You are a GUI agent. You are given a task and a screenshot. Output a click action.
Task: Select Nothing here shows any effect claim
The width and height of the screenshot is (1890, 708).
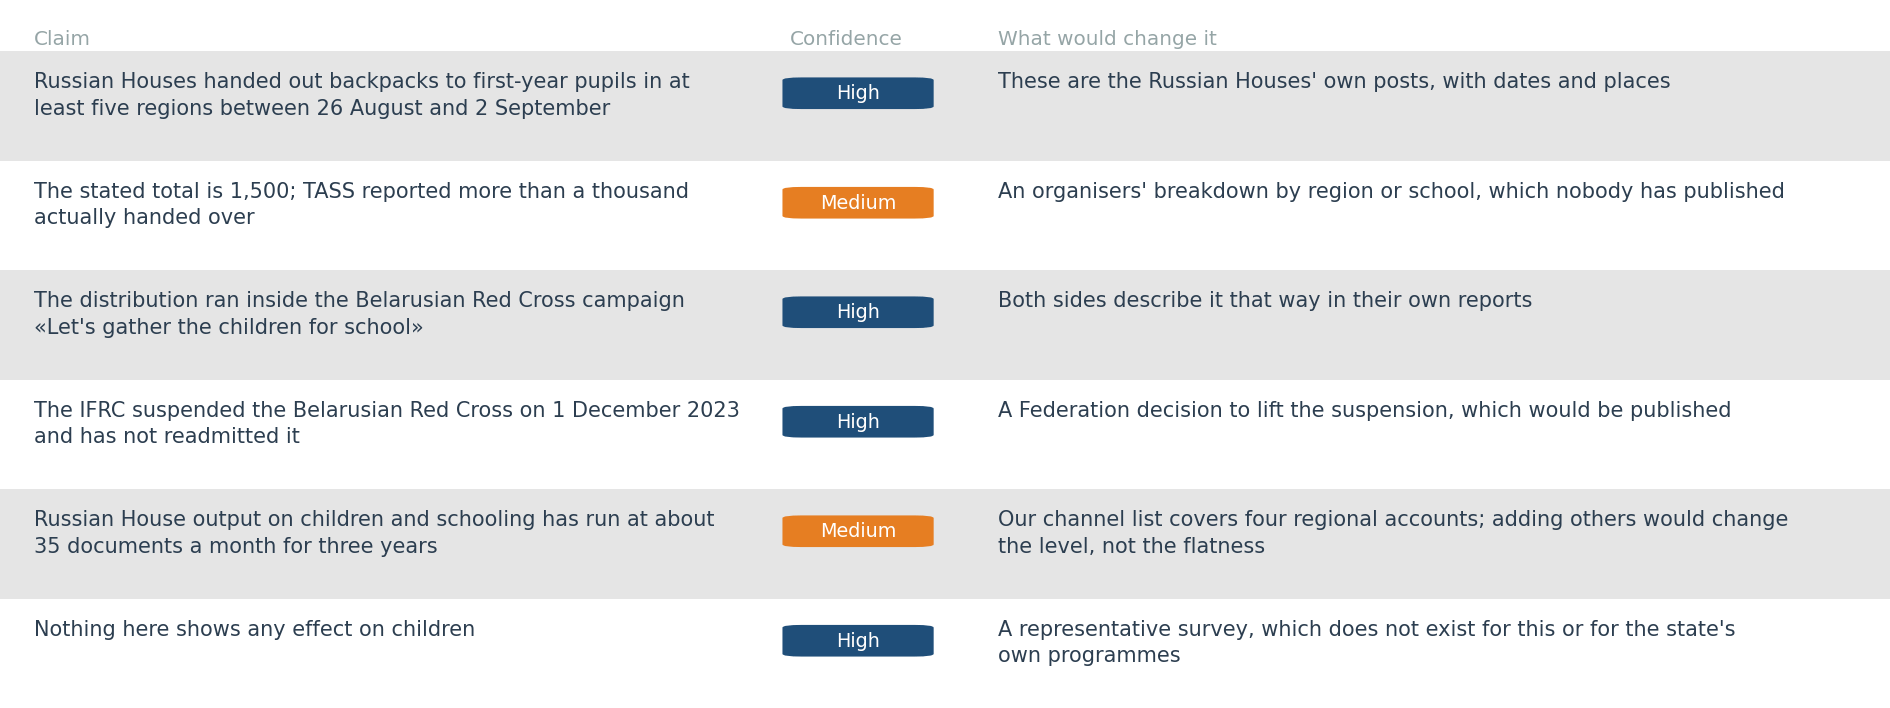click(x=254, y=630)
